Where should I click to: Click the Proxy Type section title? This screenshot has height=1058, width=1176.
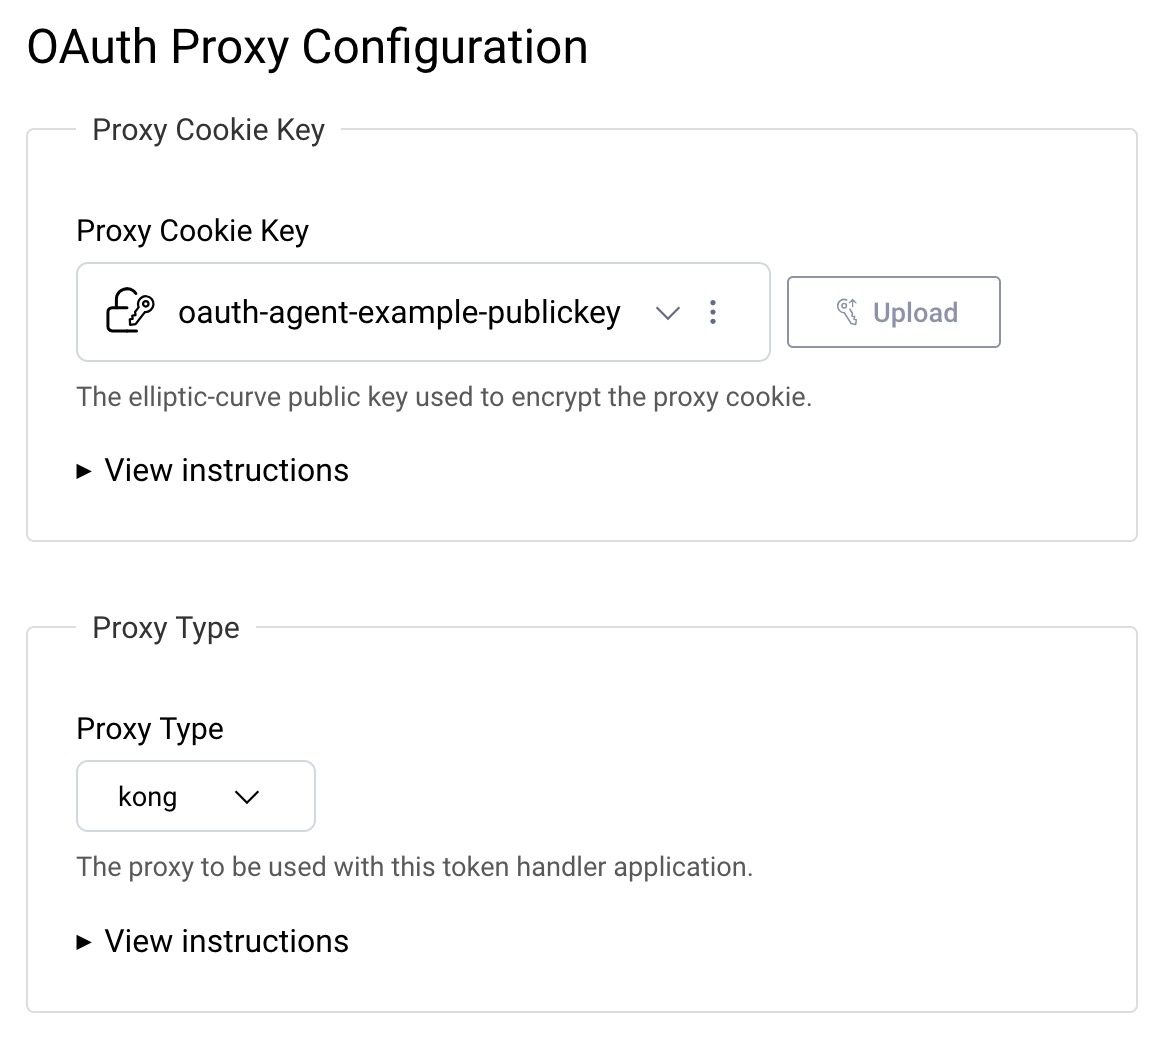[x=166, y=628]
